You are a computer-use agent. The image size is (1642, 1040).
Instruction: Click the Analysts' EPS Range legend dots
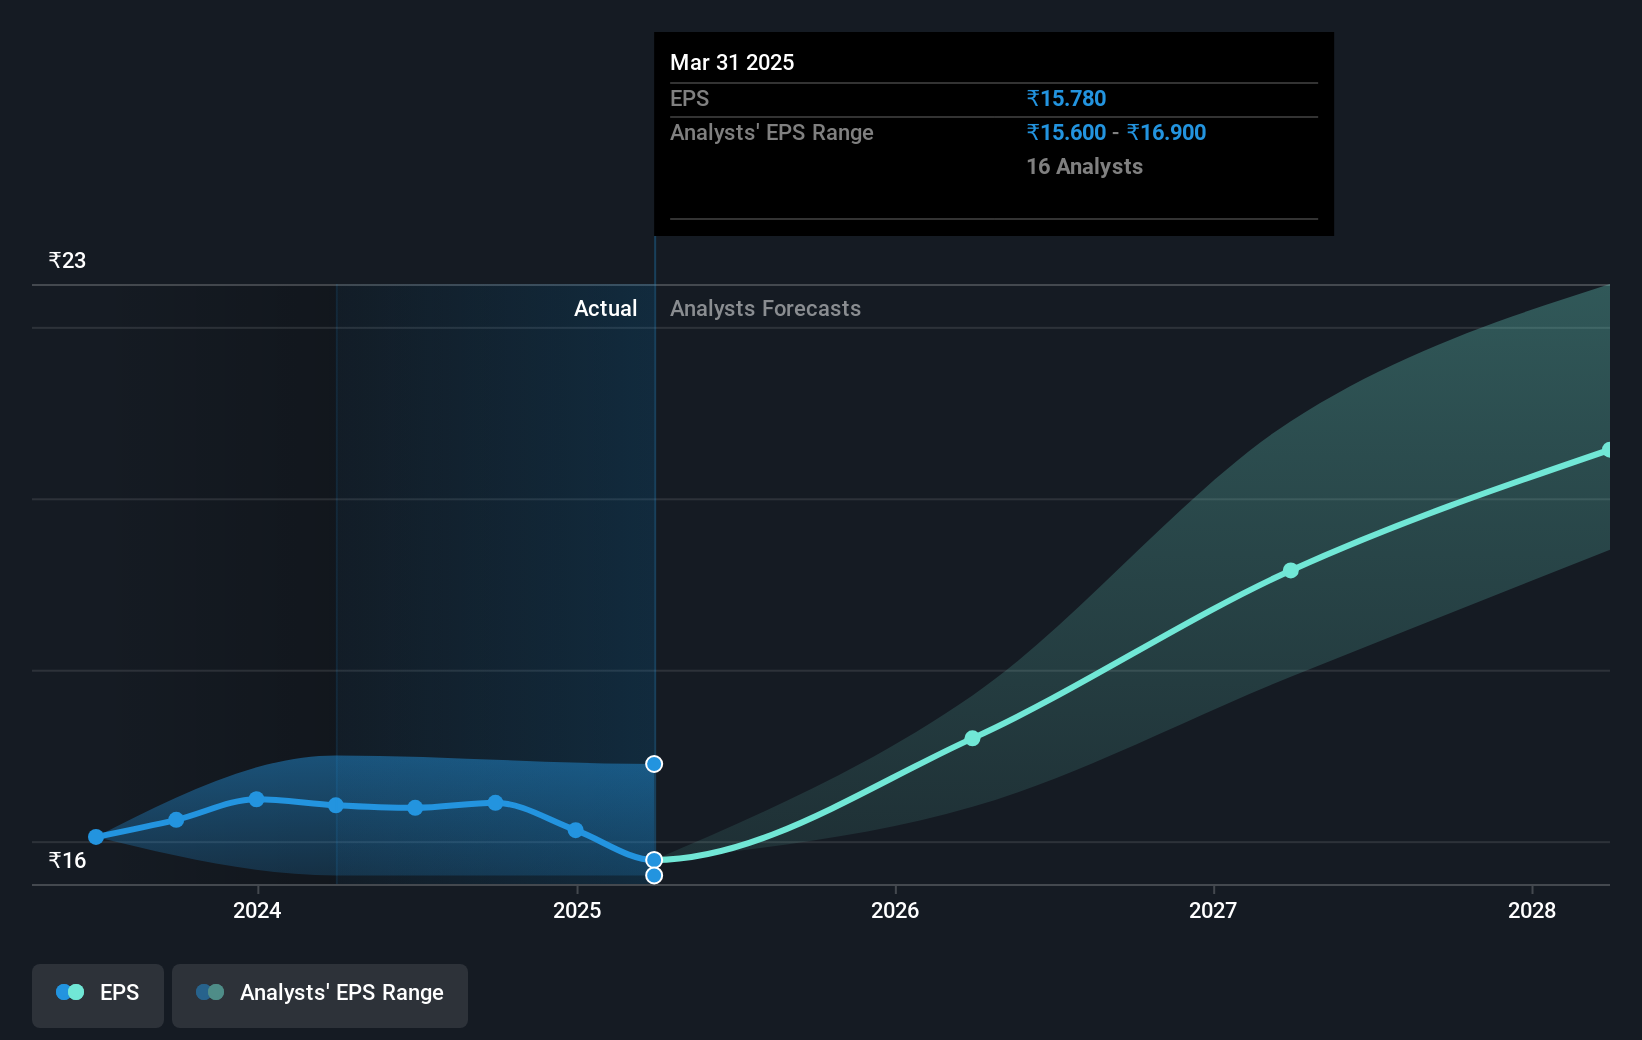coord(210,992)
